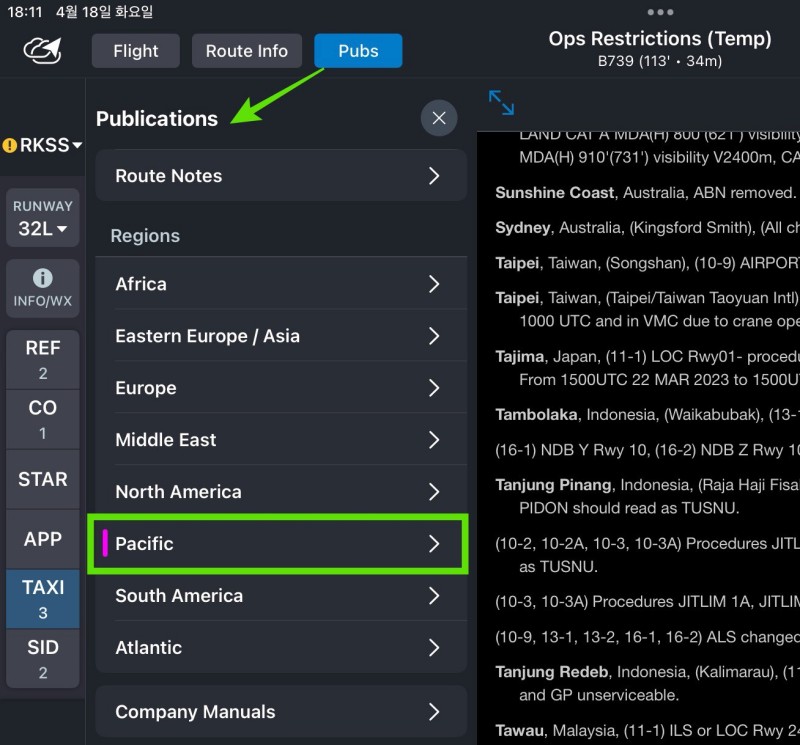Switch to the Route Info tab
This screenshot has width=800, height=745.
(246, 51)
